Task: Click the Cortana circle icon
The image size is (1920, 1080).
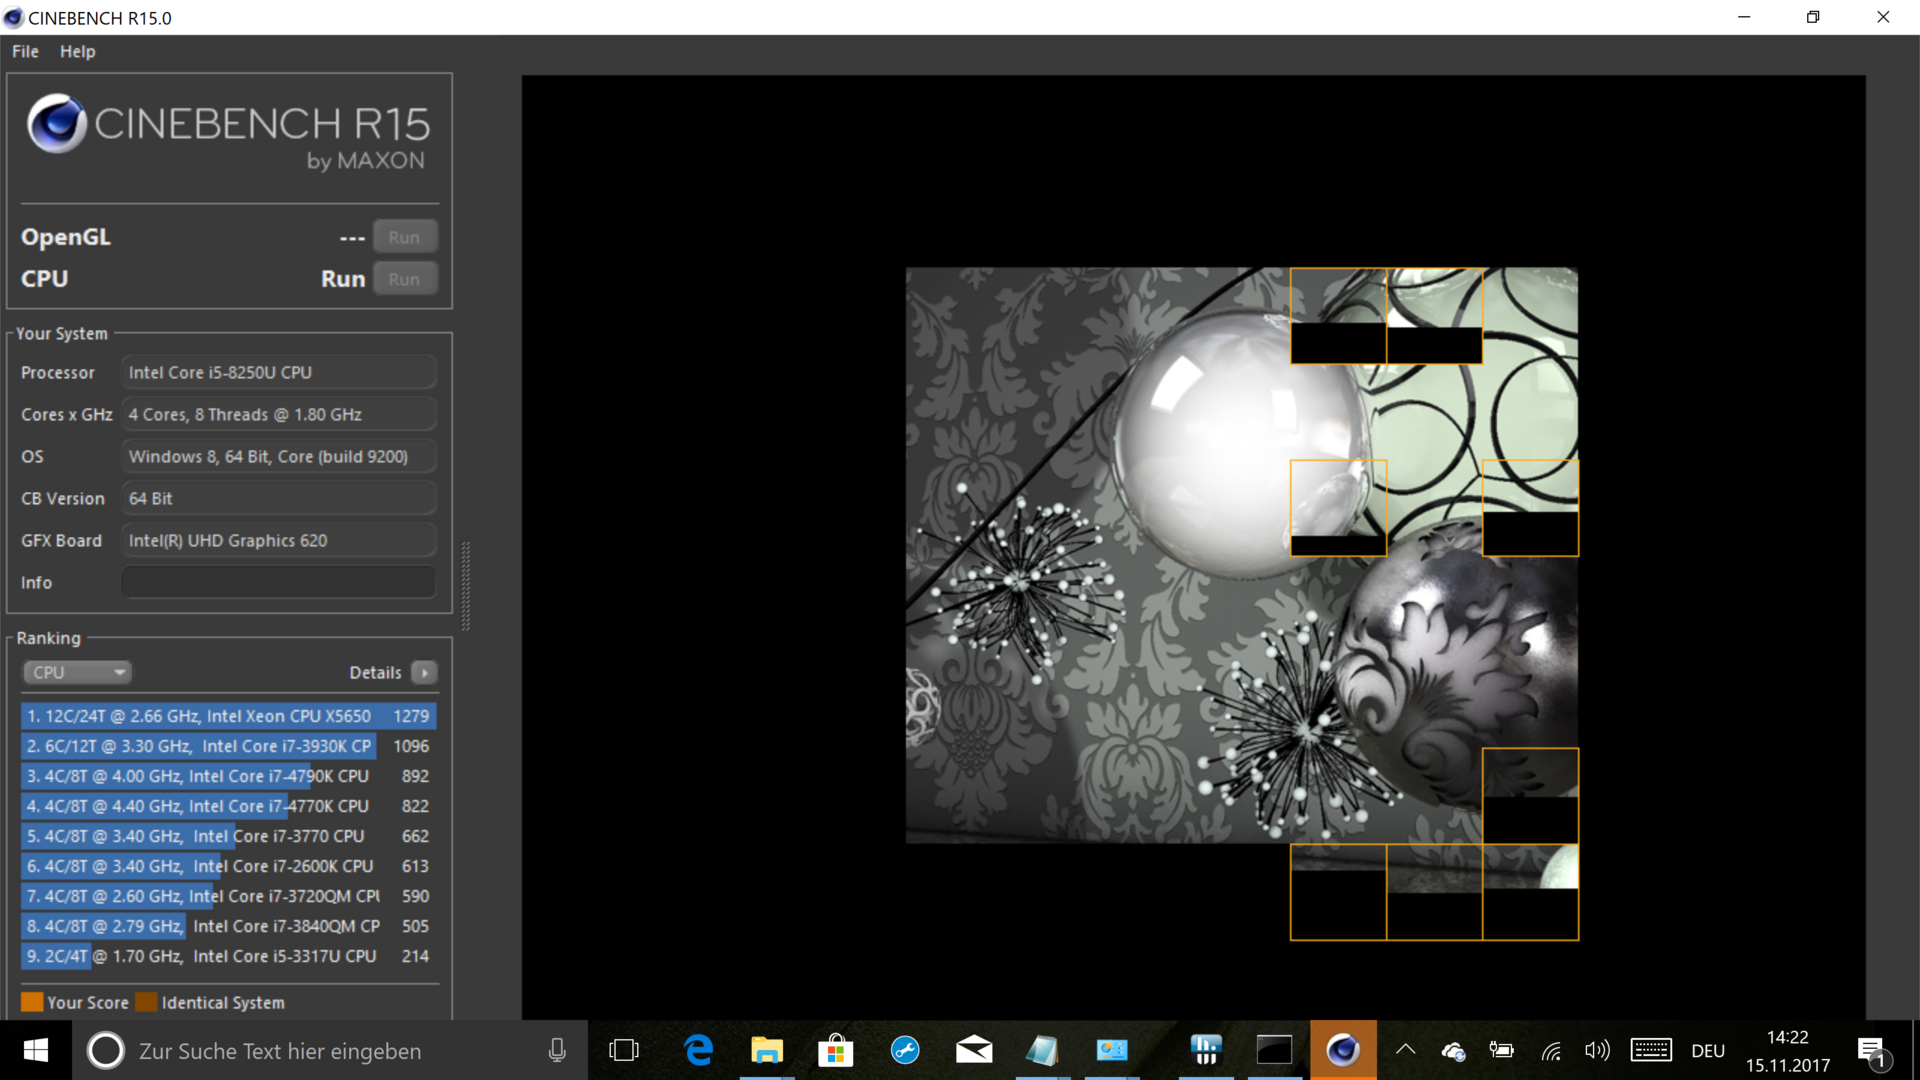Action: pyautogui.click(x=105, y=1050)
